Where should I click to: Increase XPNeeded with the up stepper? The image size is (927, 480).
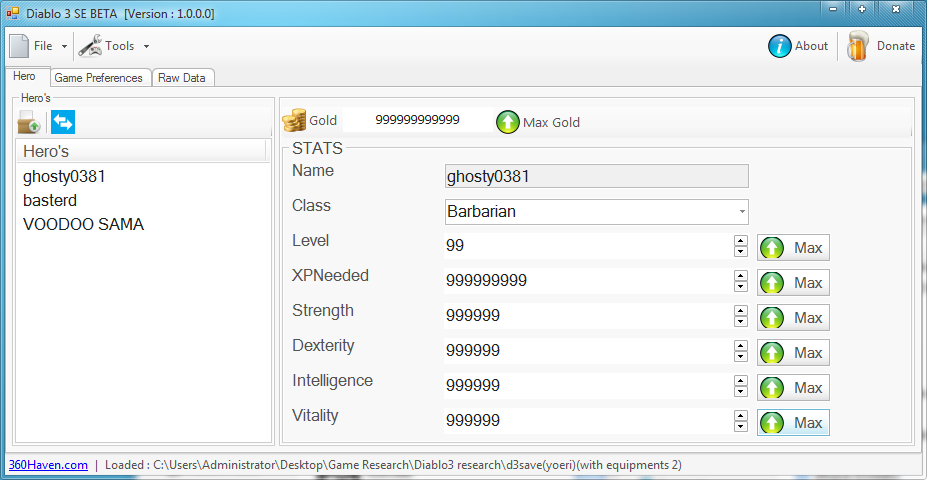click(x=740, y=276)
